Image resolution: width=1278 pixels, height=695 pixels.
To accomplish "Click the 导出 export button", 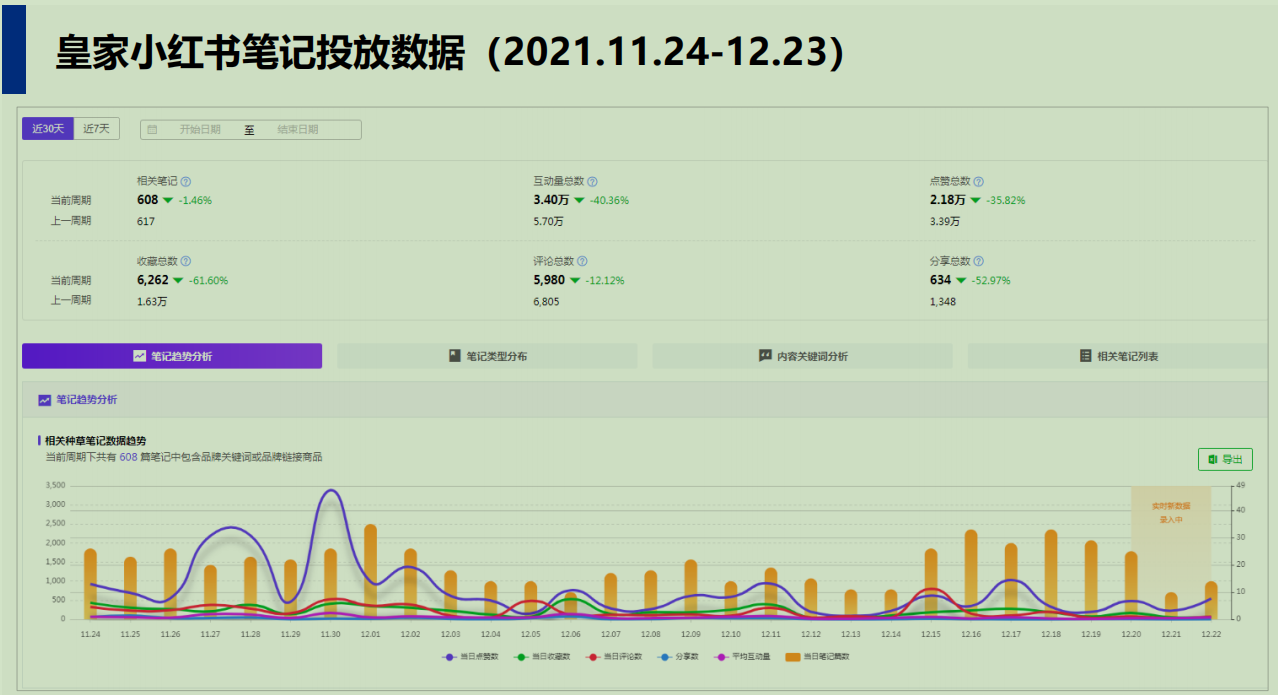I will tap(1225, 459).
